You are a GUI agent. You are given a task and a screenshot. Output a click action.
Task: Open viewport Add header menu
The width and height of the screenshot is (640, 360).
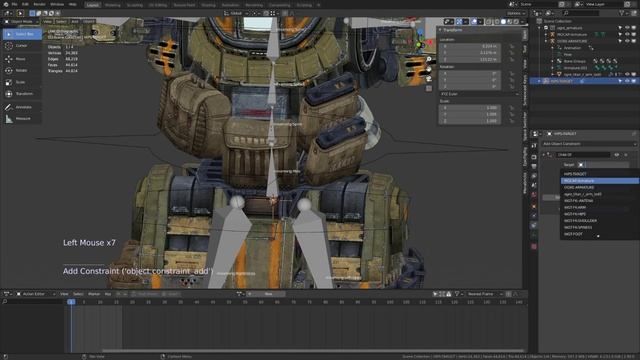[x=75, y=22]
